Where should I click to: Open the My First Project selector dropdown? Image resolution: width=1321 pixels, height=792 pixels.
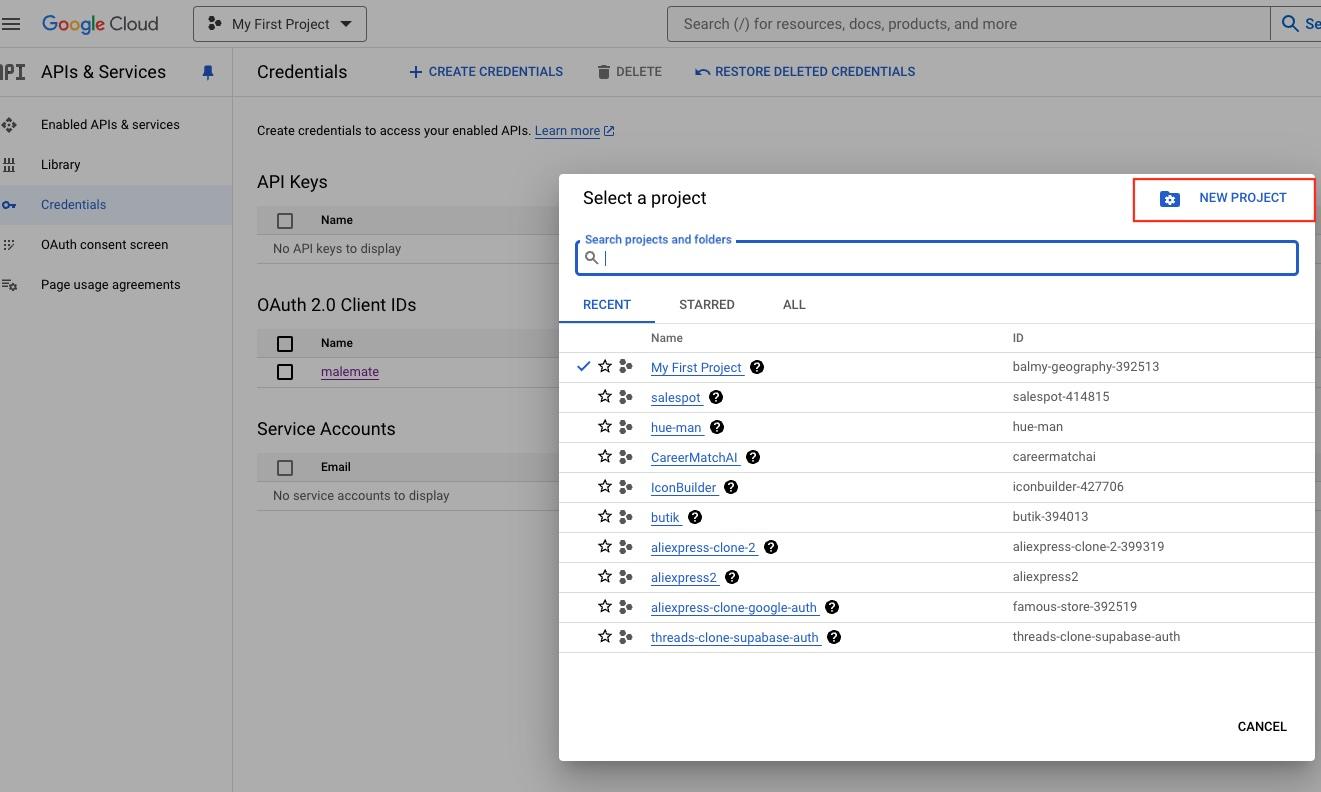(279, 23)
